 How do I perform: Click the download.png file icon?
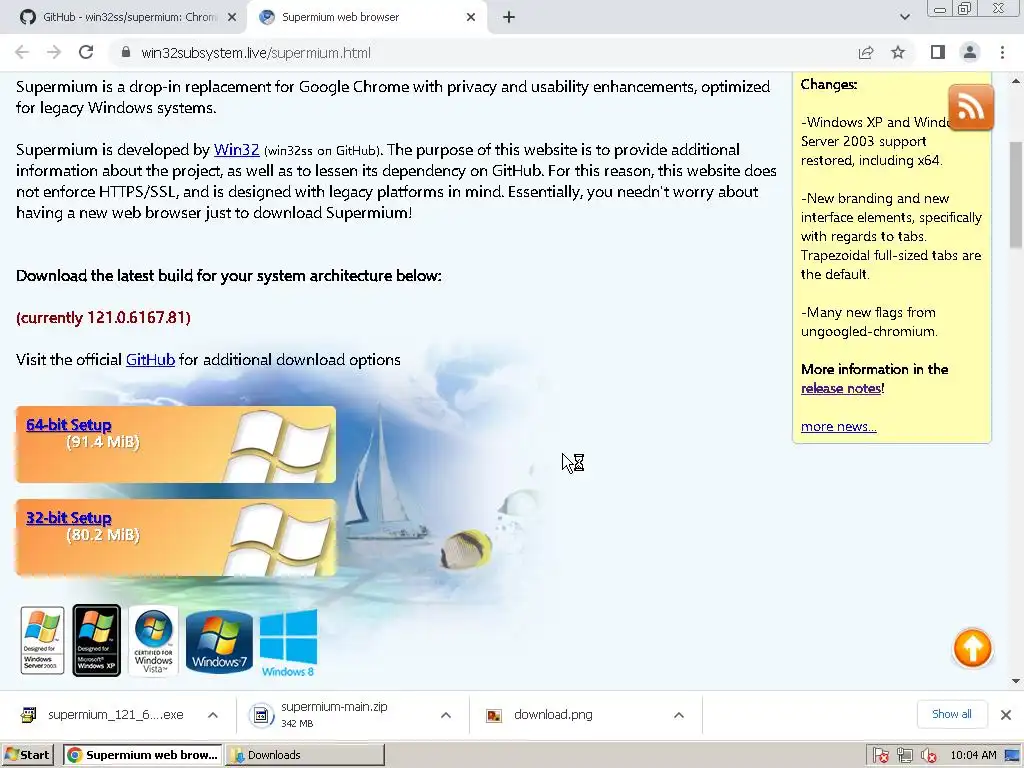pyautogui.click(x=494, y=716)
